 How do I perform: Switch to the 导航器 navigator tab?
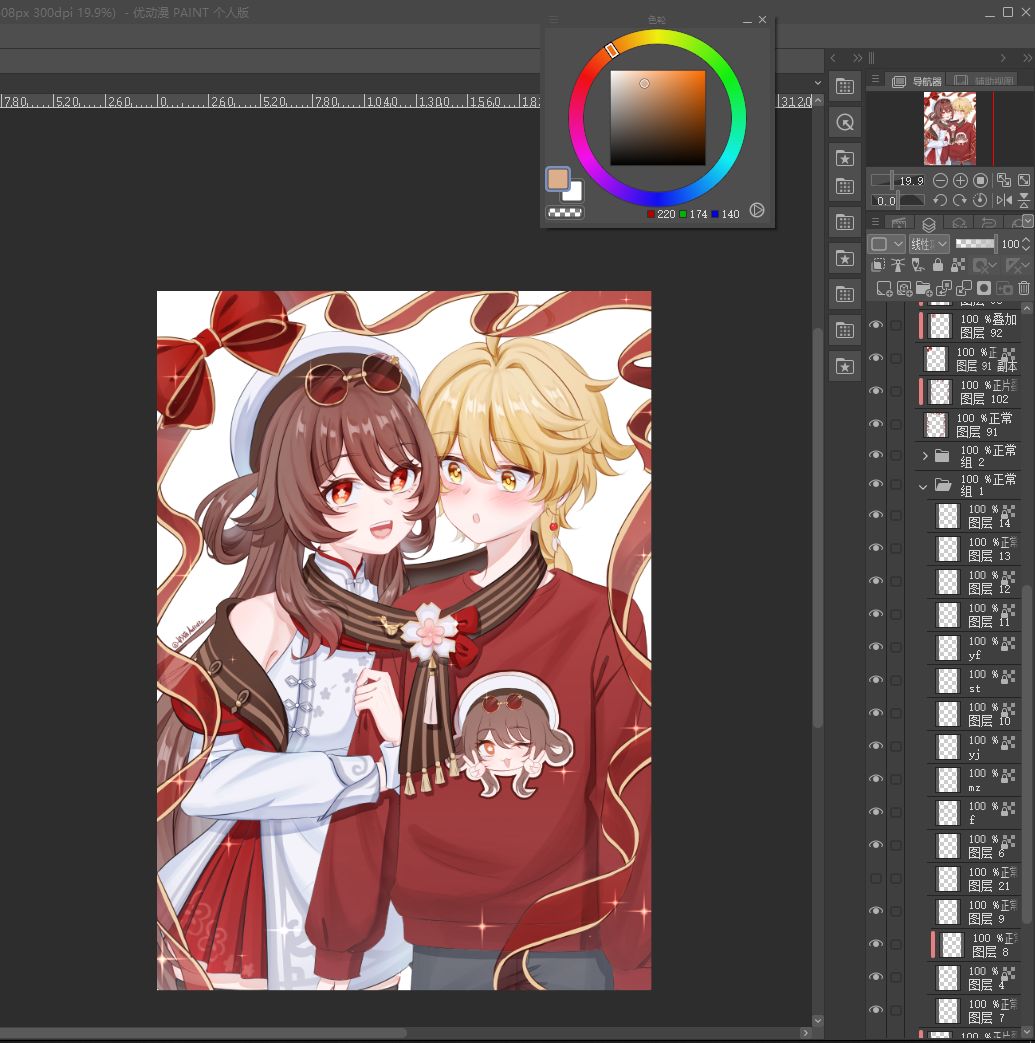pos(918,80)
